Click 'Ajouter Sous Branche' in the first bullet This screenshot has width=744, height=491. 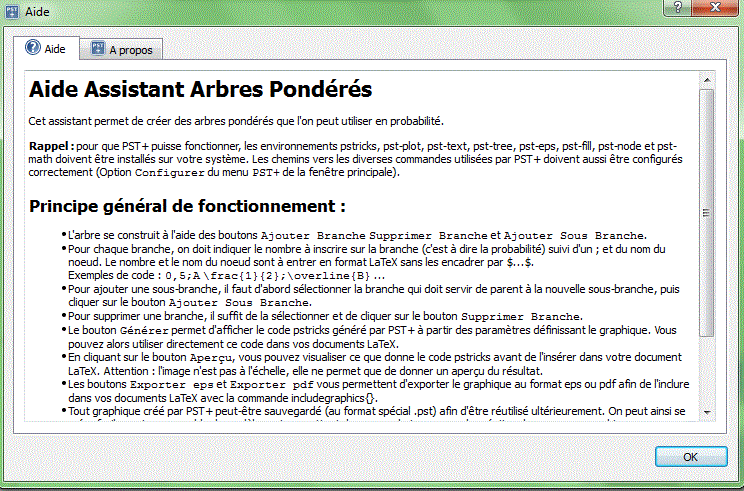tap(574, 236)
